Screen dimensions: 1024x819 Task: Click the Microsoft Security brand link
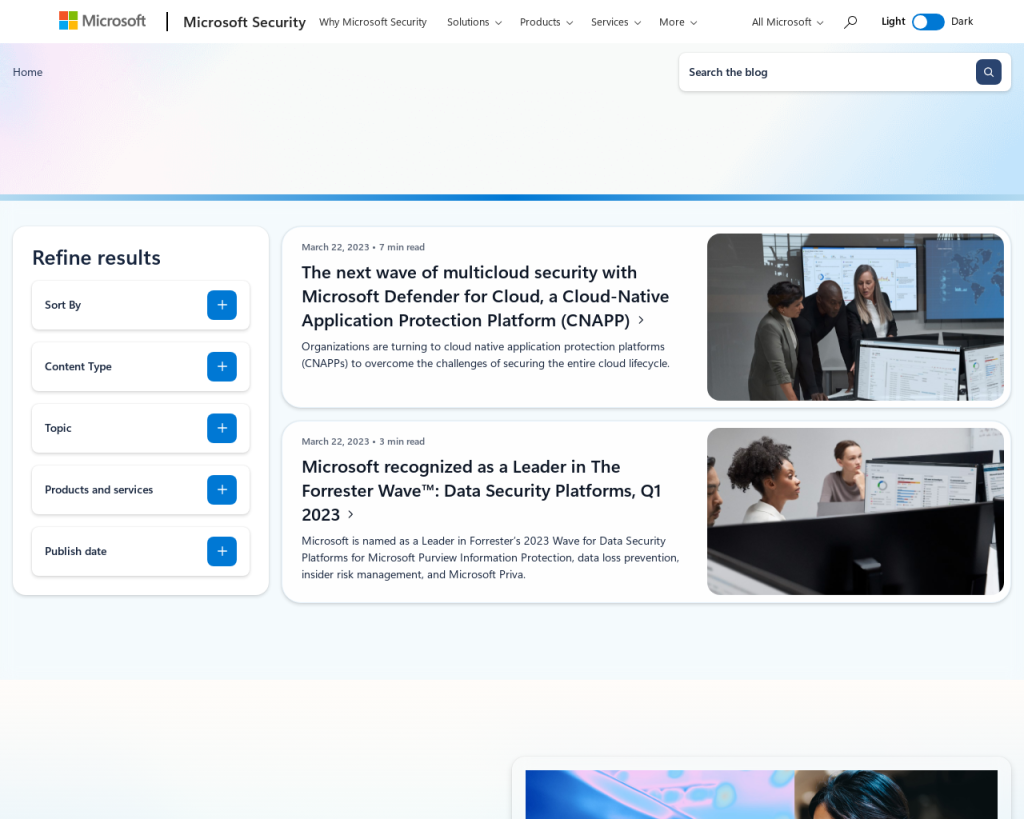coord(244,22)
